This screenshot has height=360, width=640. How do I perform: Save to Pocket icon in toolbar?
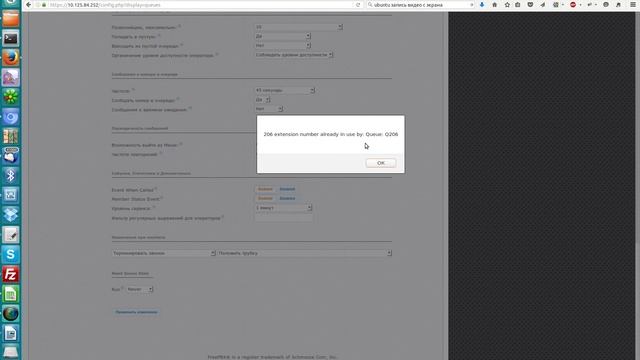[530, 4]
